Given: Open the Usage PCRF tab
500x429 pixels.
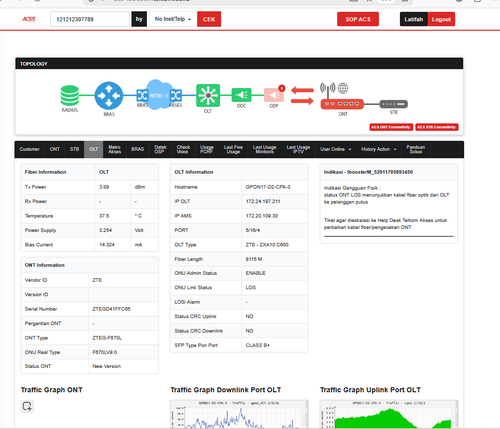Looking at the screenshot, I should point(207,149).
